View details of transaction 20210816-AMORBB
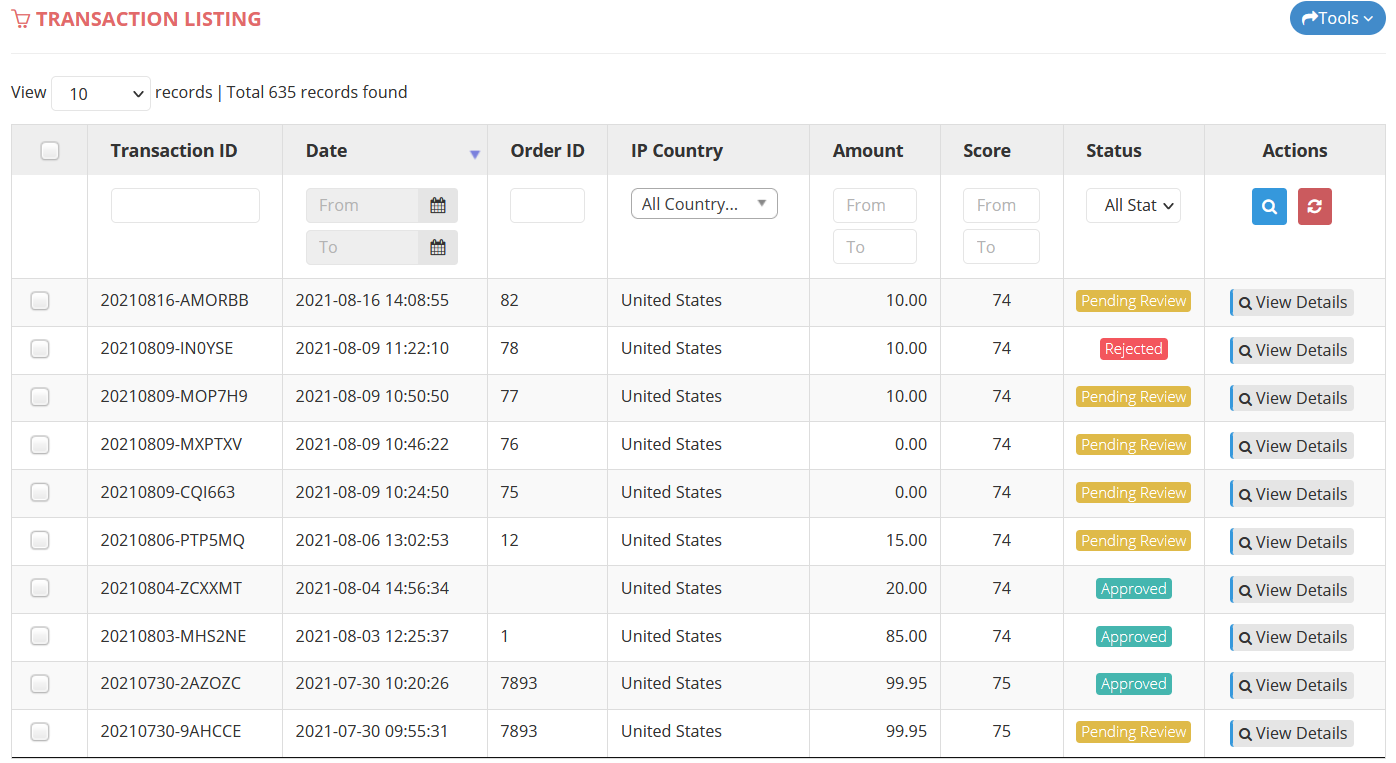This screenshot has height=763, width=1396. click(x=1292, y=302)
